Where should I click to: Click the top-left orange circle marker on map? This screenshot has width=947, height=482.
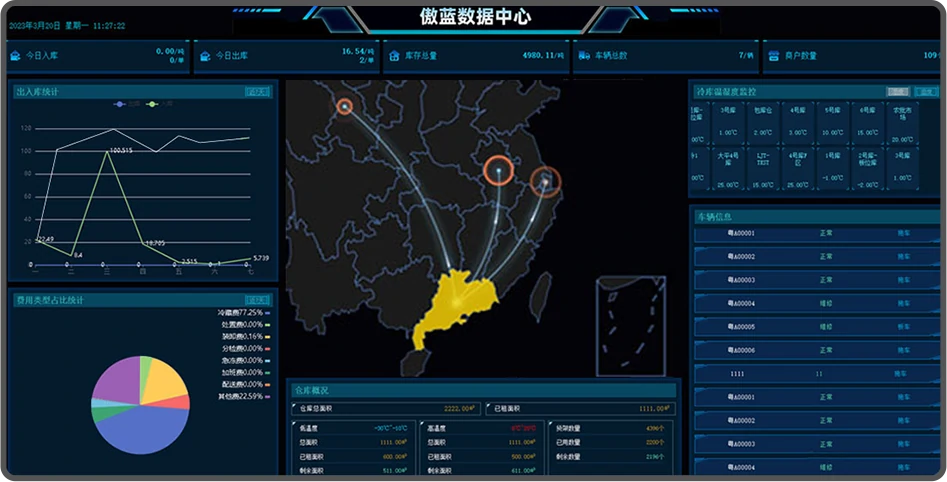[x=344, y=106]
